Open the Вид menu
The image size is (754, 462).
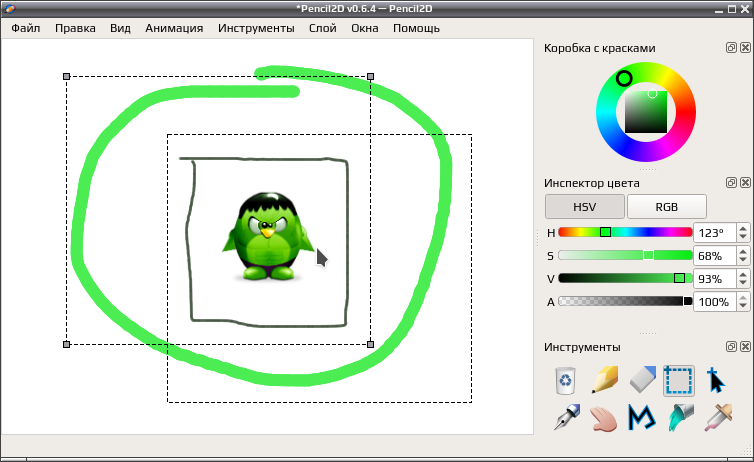coord(120,28)
